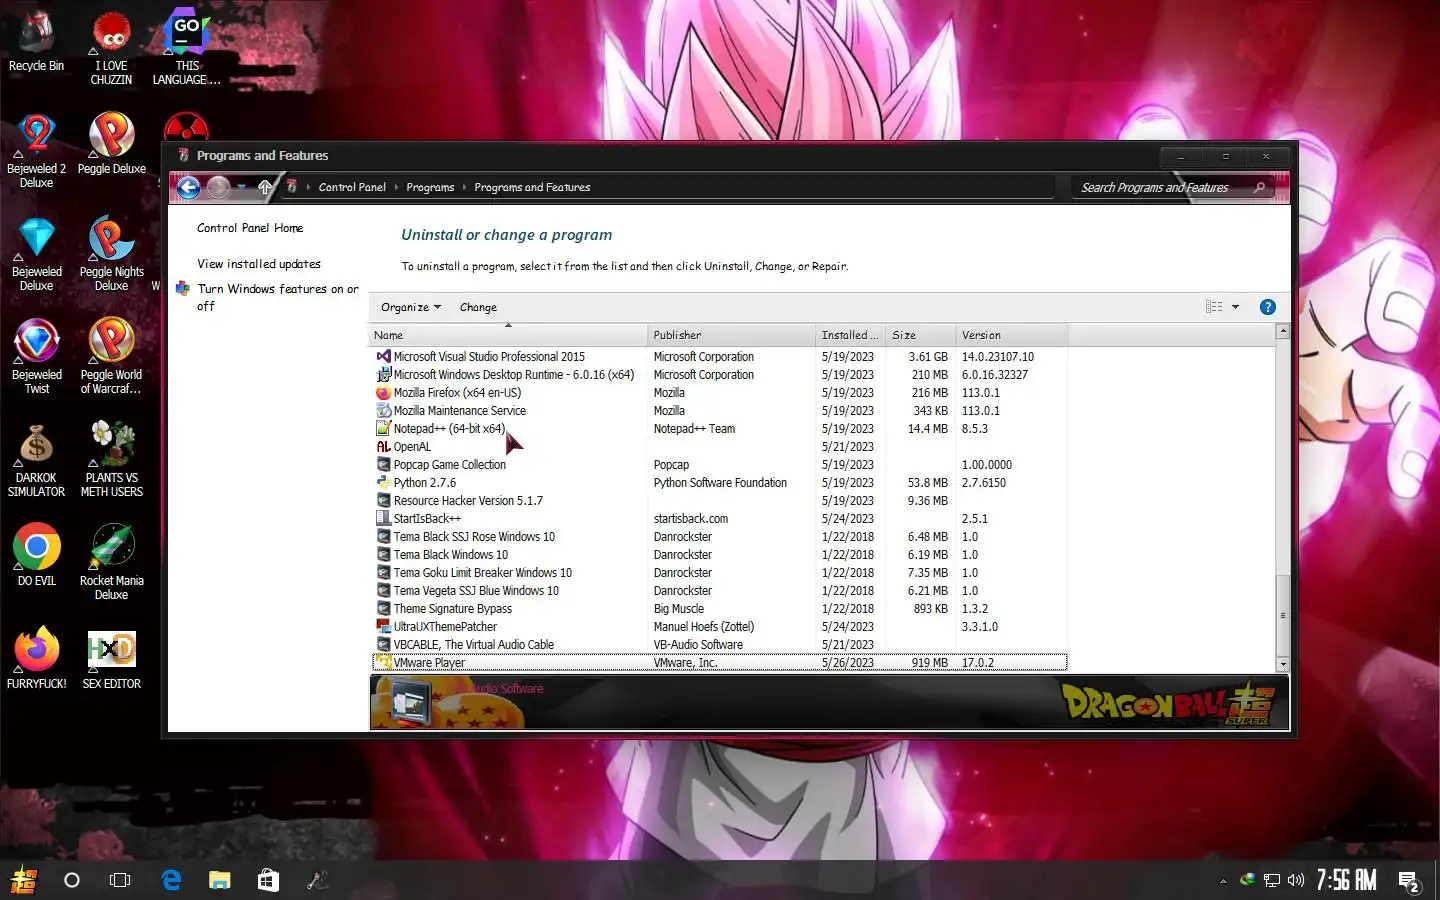Viewport: 1440px width, 900px height.
Task: Open the Firefox desktop shortcut
Action: [36, 658]
